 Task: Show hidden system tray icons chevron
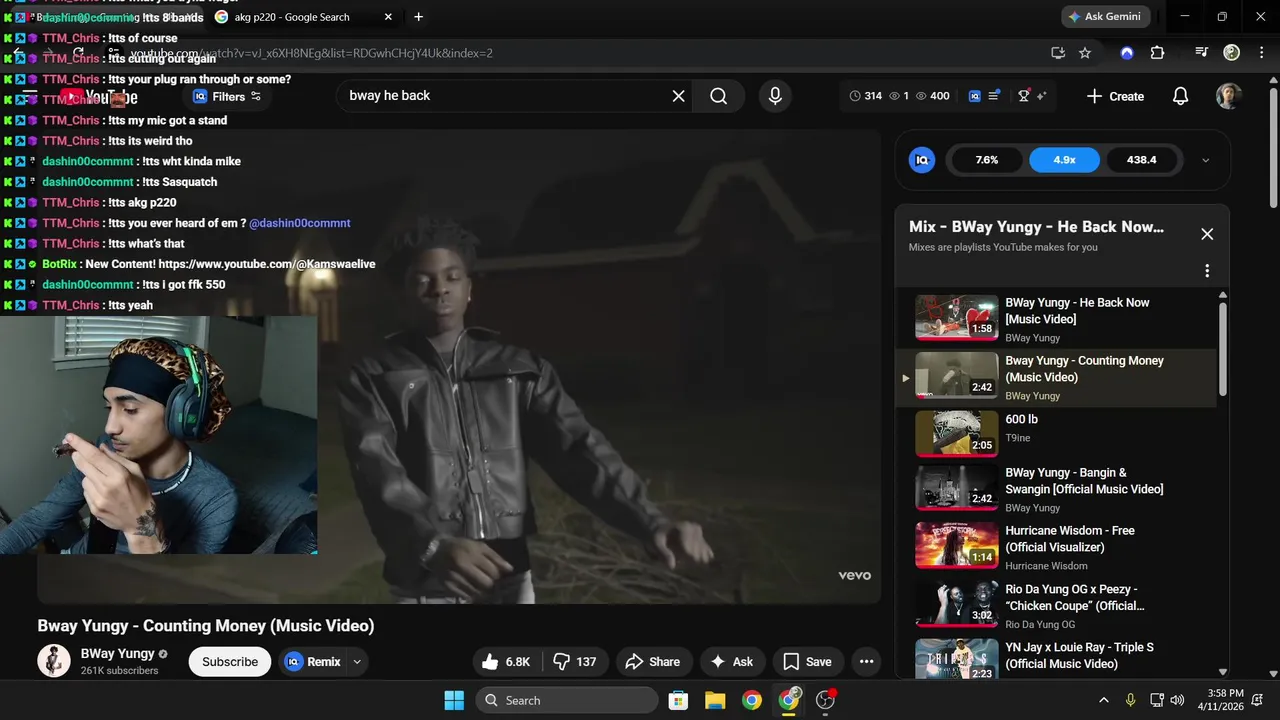click(1104, 700)
